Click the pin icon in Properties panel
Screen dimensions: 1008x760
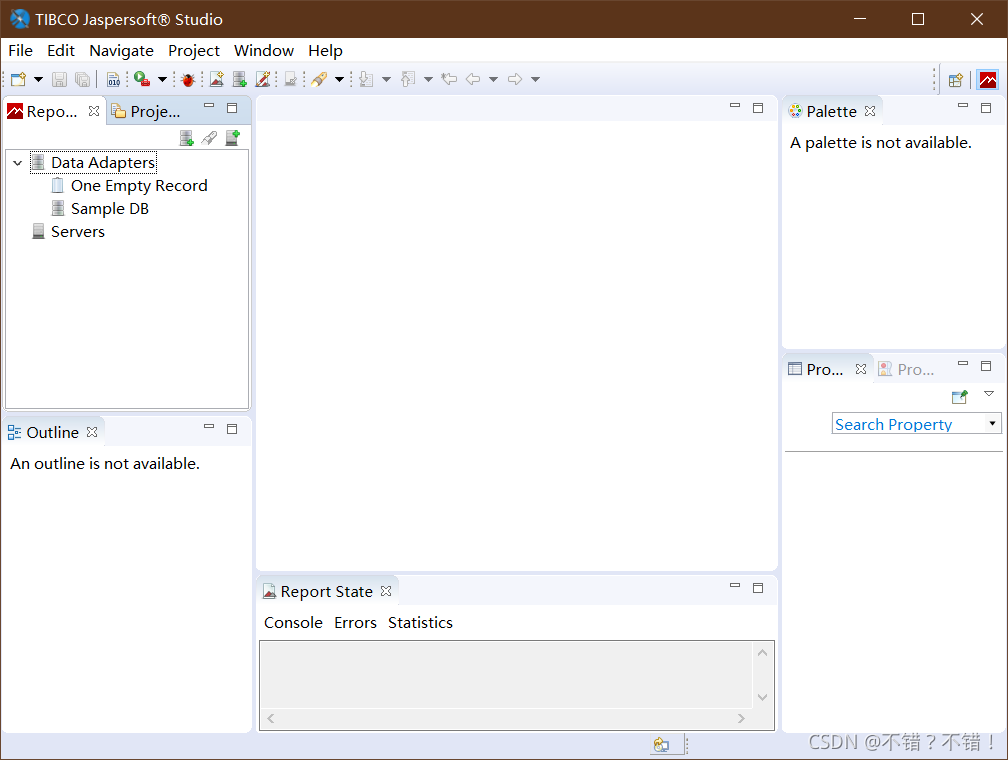pyautogui.click(x=960, y=397)
